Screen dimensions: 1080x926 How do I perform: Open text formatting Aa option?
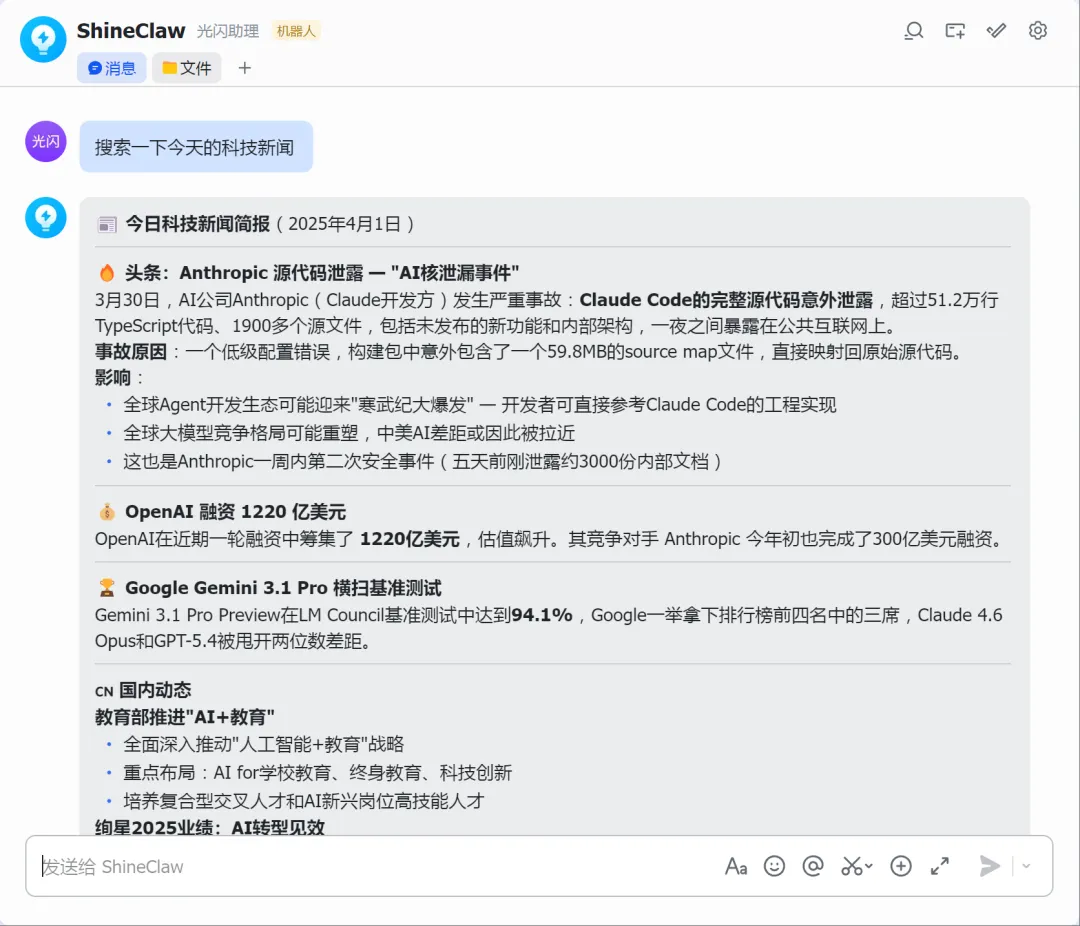[736, 866]
